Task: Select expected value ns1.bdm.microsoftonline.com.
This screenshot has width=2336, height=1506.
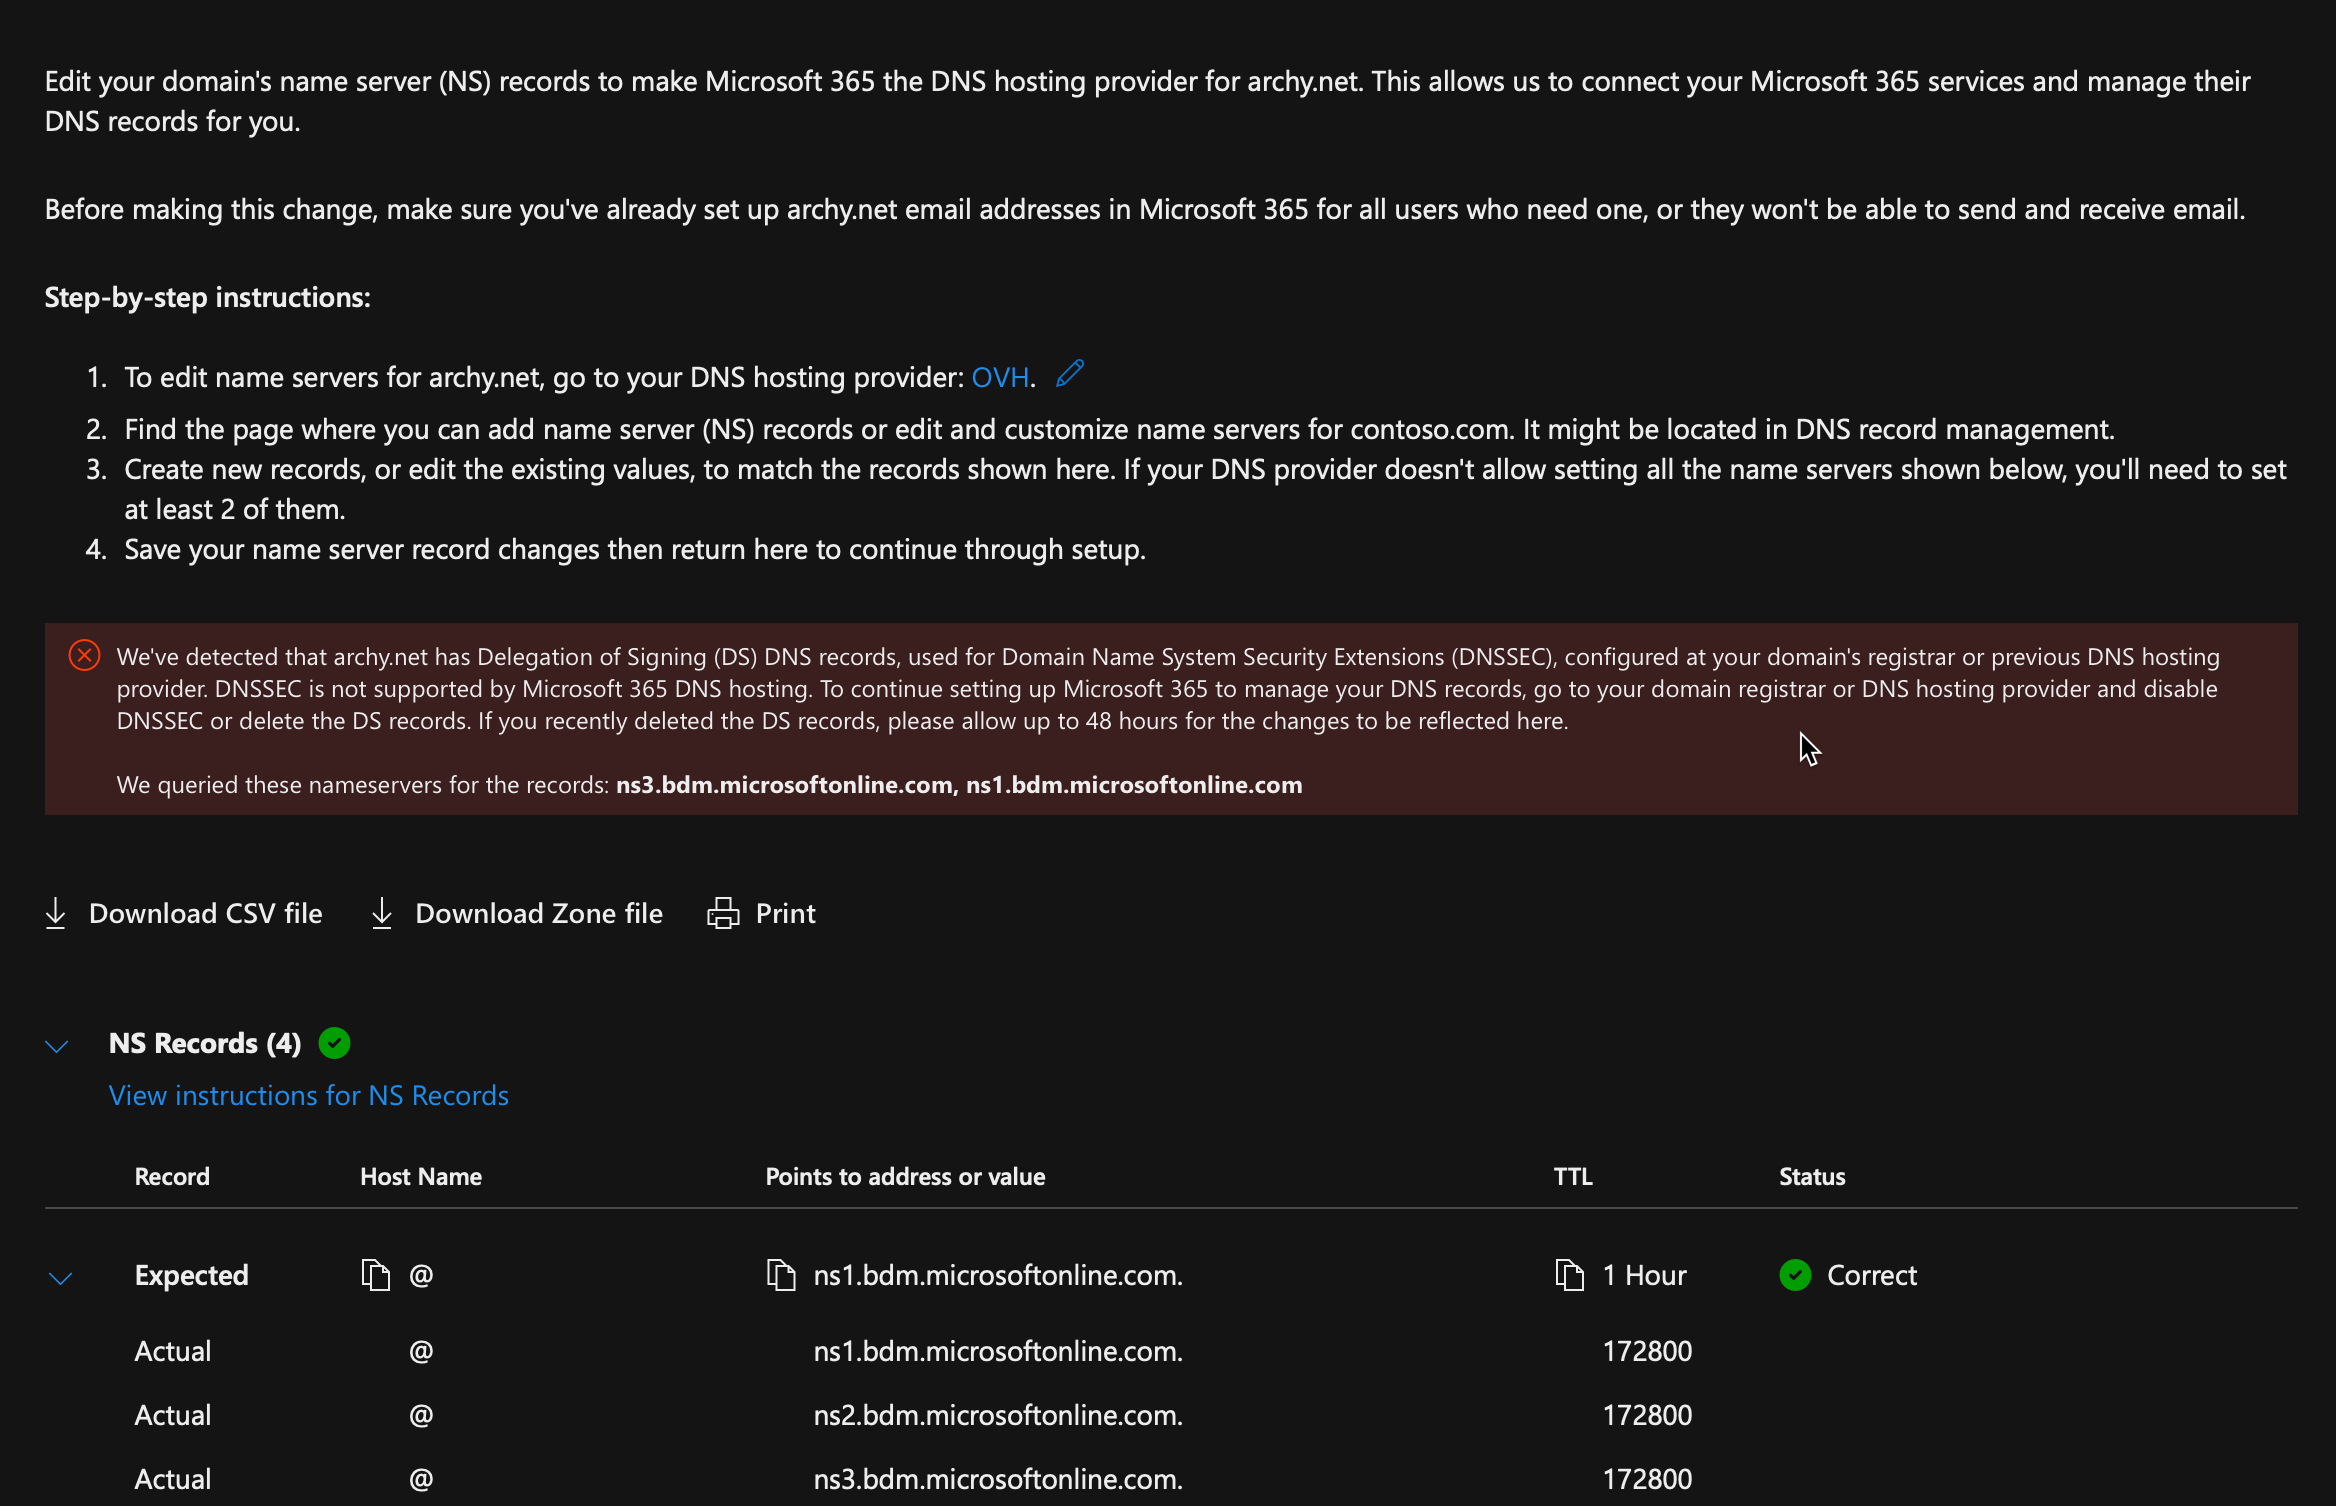Action: coord(998,1275)
